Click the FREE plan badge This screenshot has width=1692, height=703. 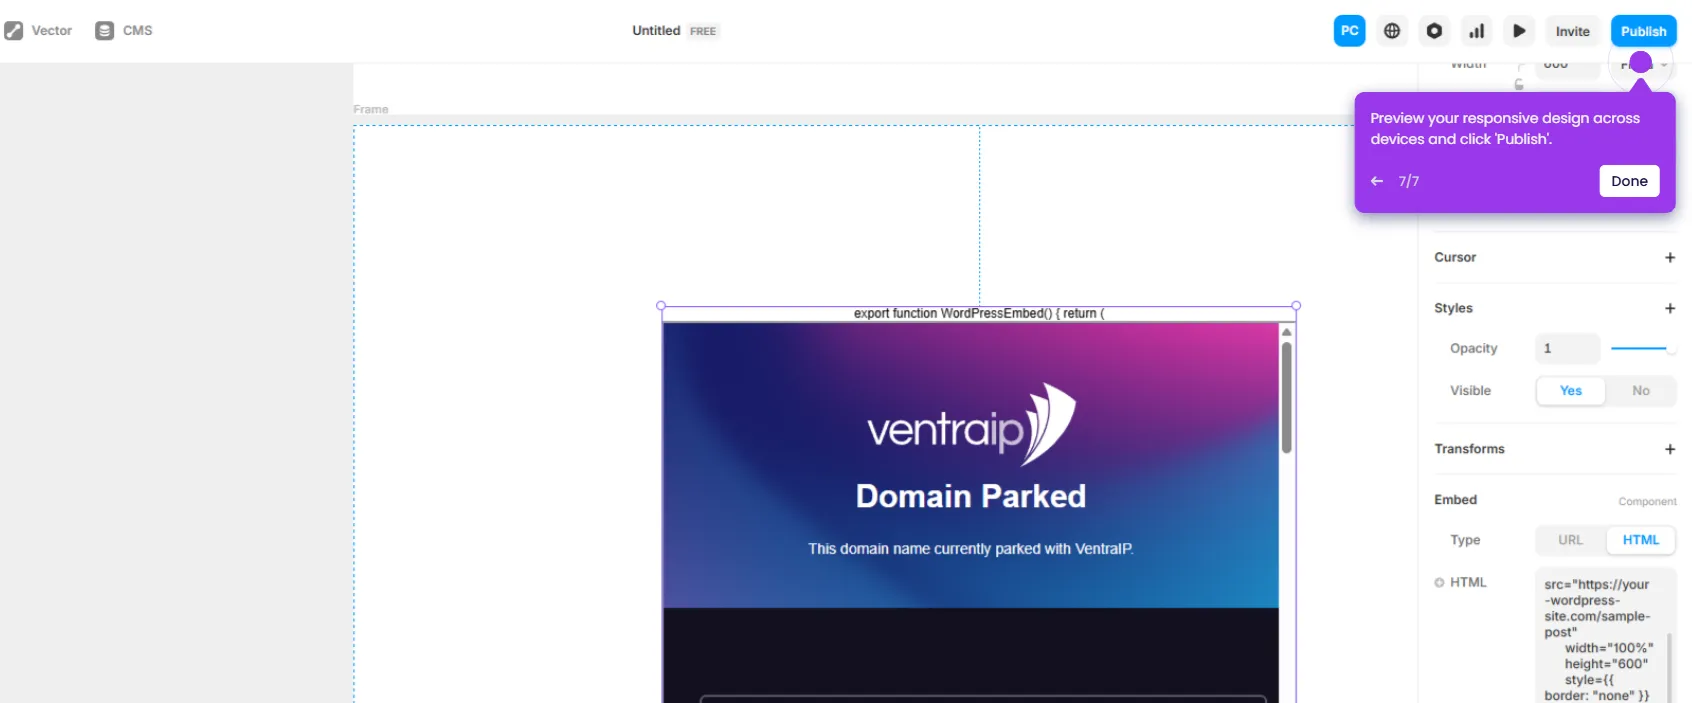coord(703,32)
